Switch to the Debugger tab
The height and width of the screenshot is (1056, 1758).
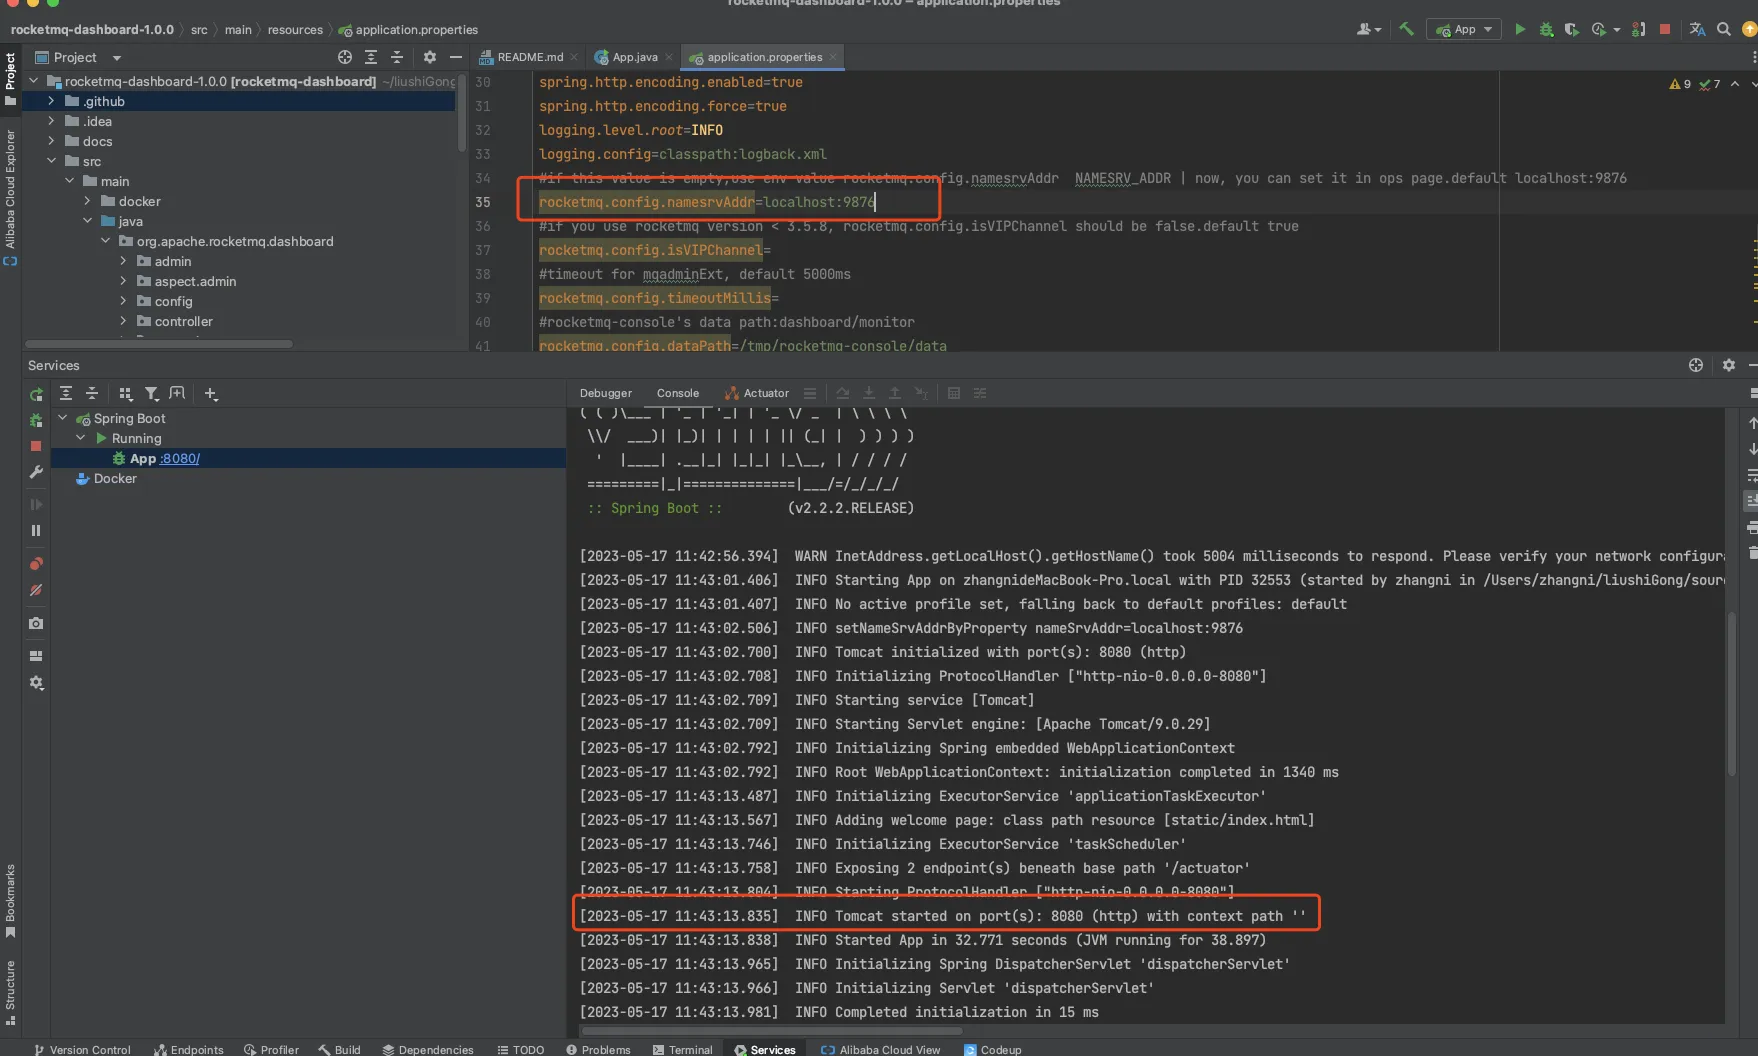point(605,393)
